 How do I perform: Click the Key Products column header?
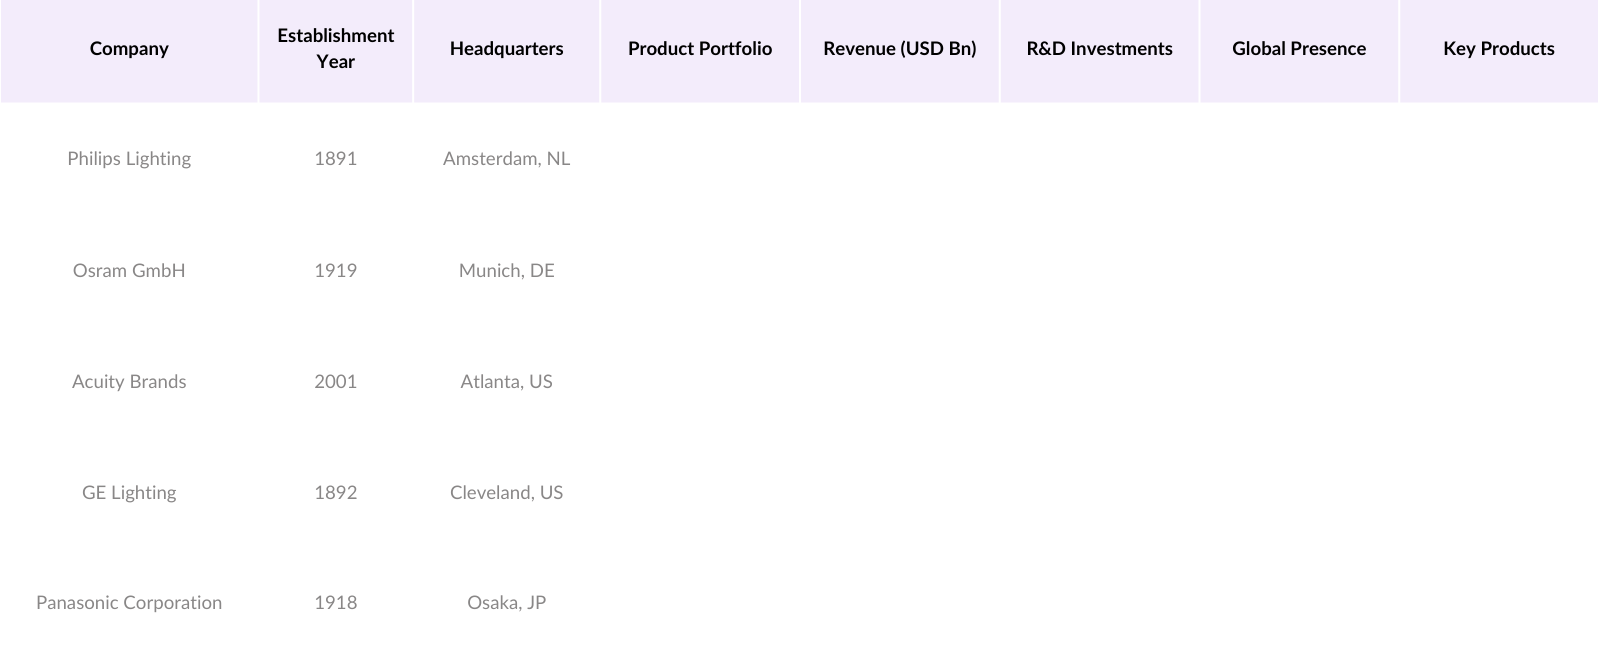[x=1498, y=49]
